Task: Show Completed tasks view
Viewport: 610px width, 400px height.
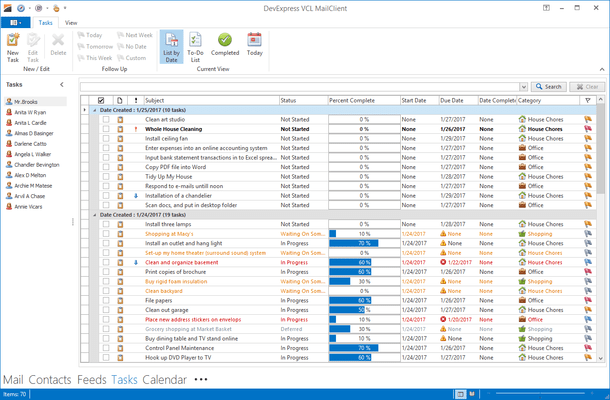Action: 225,46
